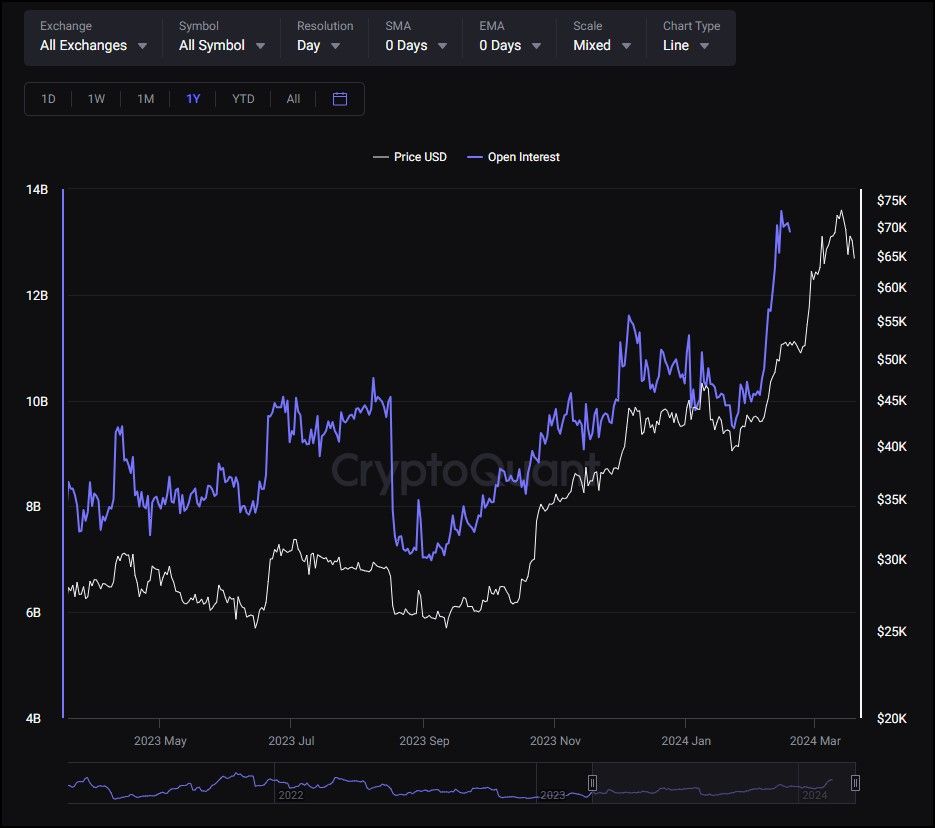
Task: Click the right range slider handle
Action: 855,782
